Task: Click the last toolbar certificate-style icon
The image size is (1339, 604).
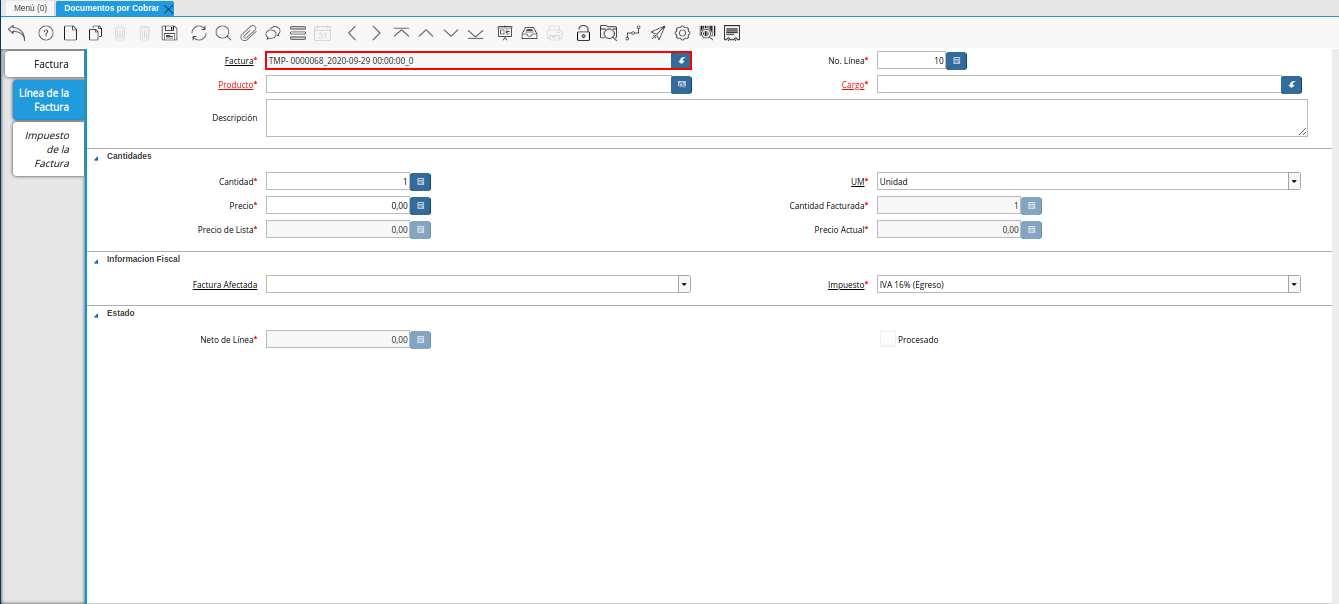Action: pos(732,33)
